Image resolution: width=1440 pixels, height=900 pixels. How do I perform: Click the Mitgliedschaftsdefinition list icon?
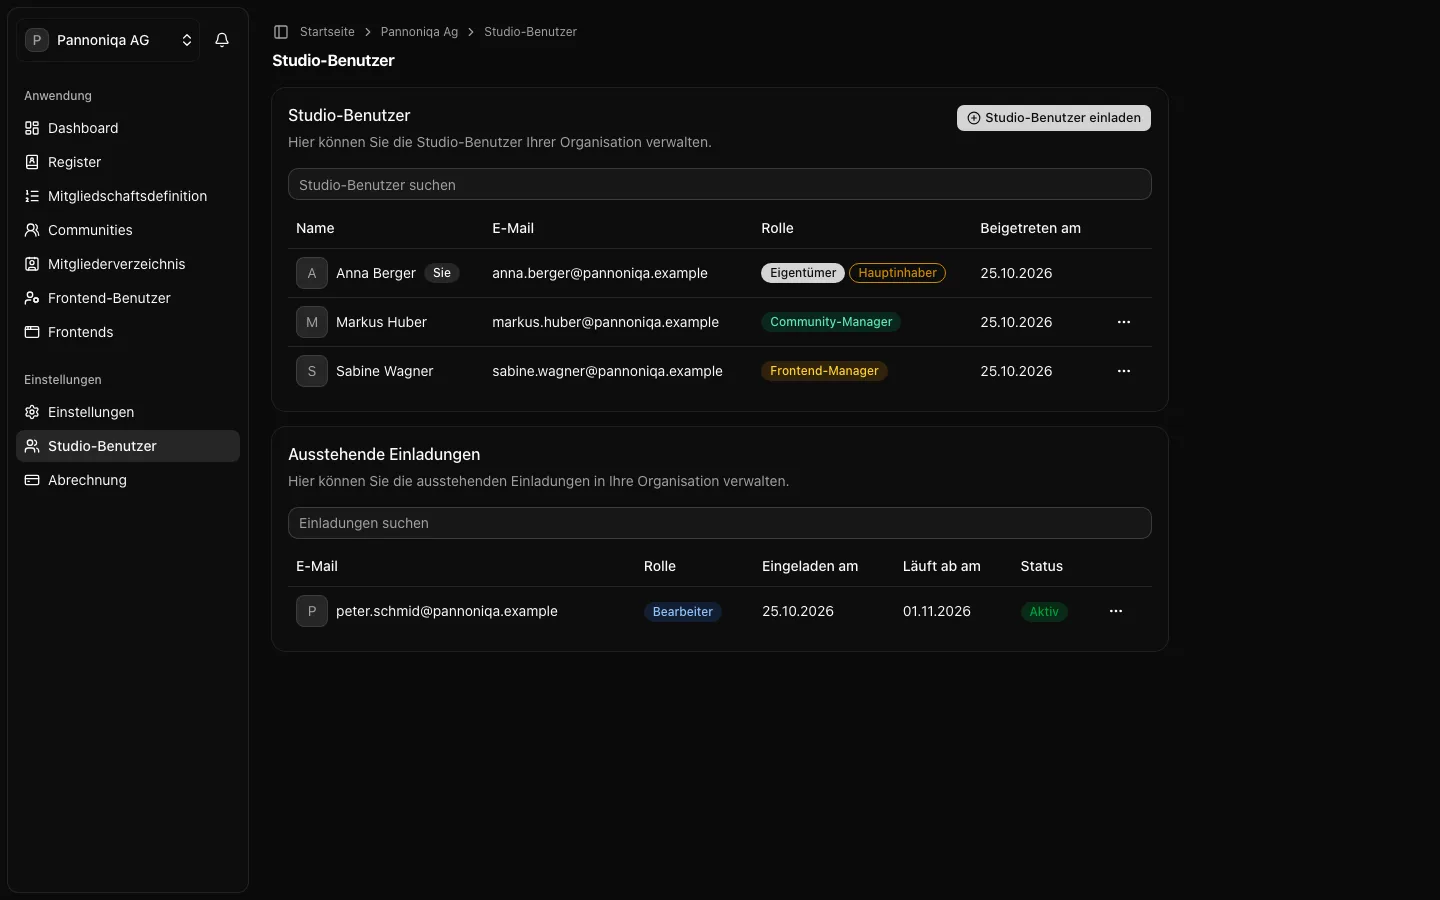(32, 196)
